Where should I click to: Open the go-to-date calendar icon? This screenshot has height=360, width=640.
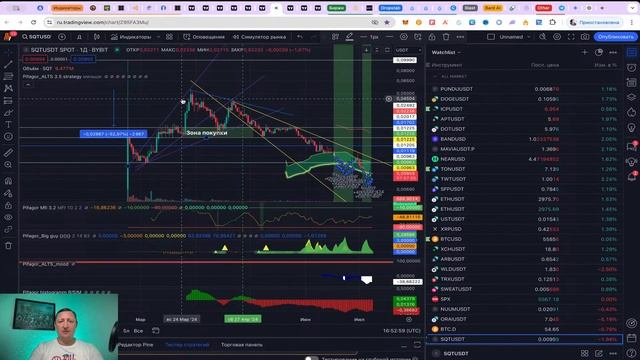[156, 330]
